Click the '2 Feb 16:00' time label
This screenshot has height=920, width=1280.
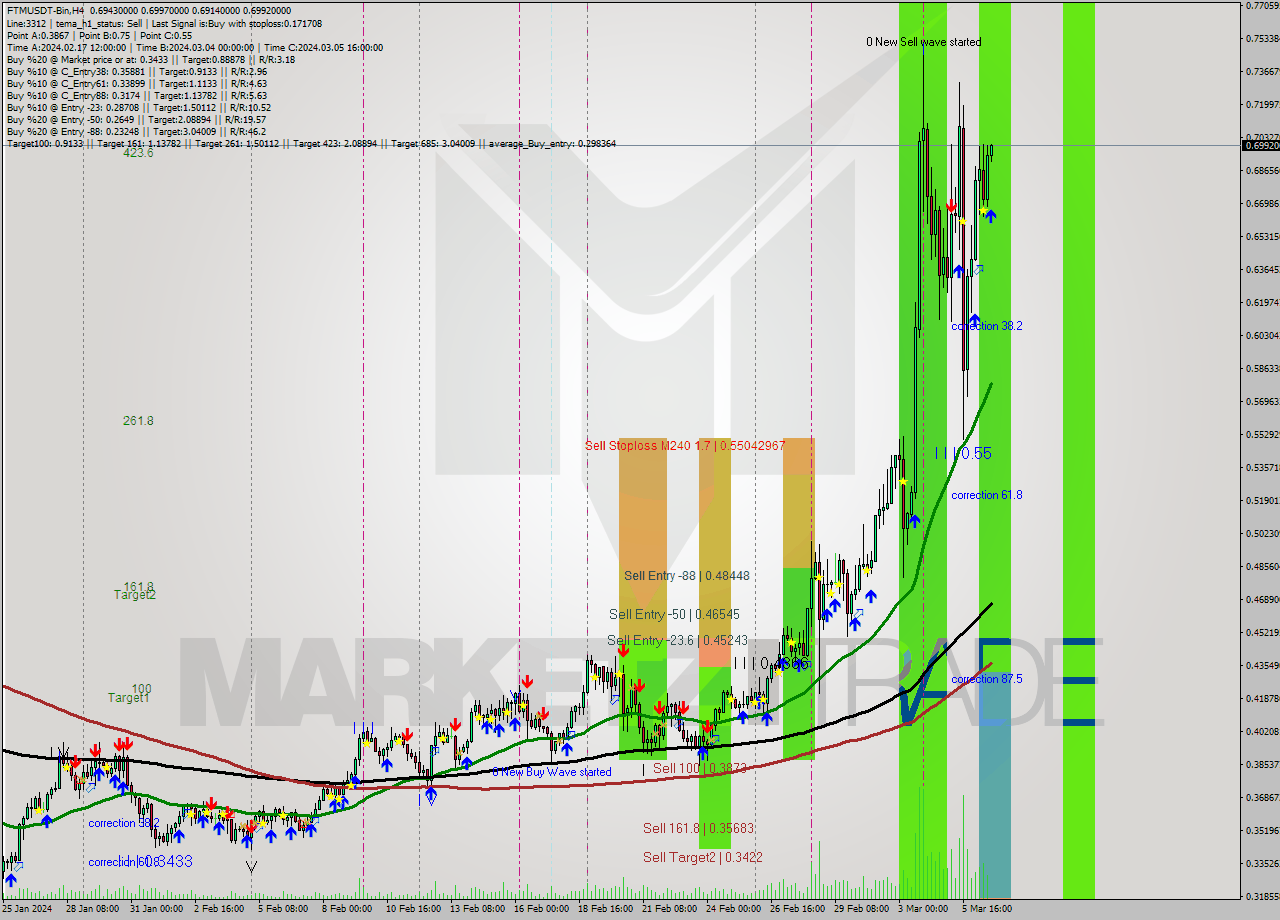[219, 909]
